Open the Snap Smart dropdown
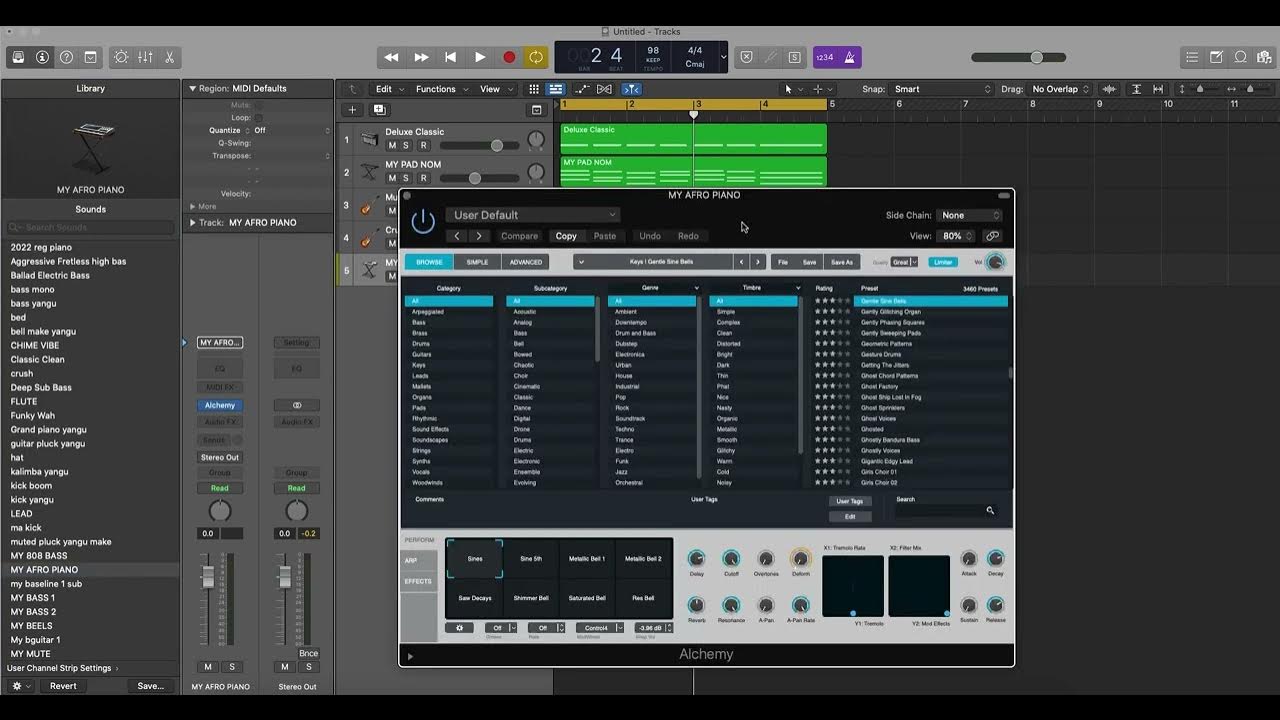This screenshot has width=1280, height=720. tap(942, 89)
